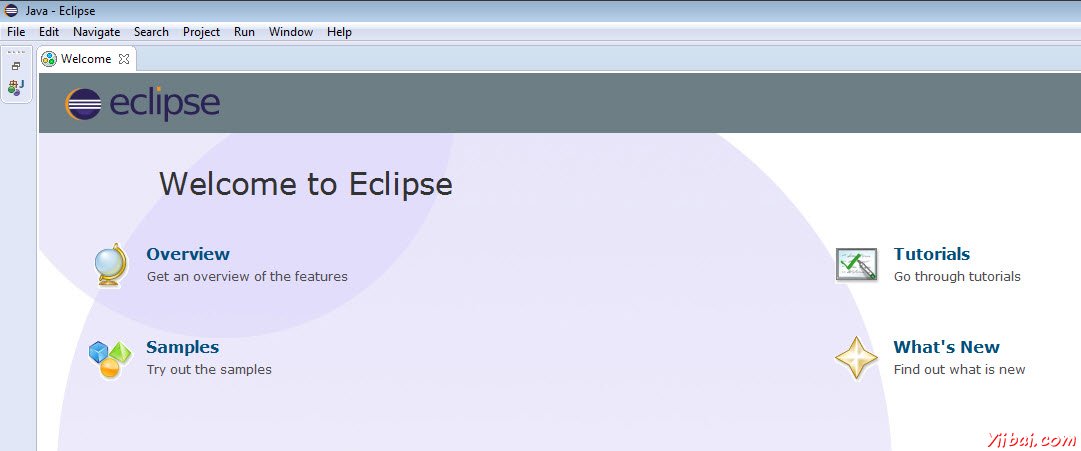Open the File menu
The height and width of the screenshot is (451, 1081).
coord(16,32)
